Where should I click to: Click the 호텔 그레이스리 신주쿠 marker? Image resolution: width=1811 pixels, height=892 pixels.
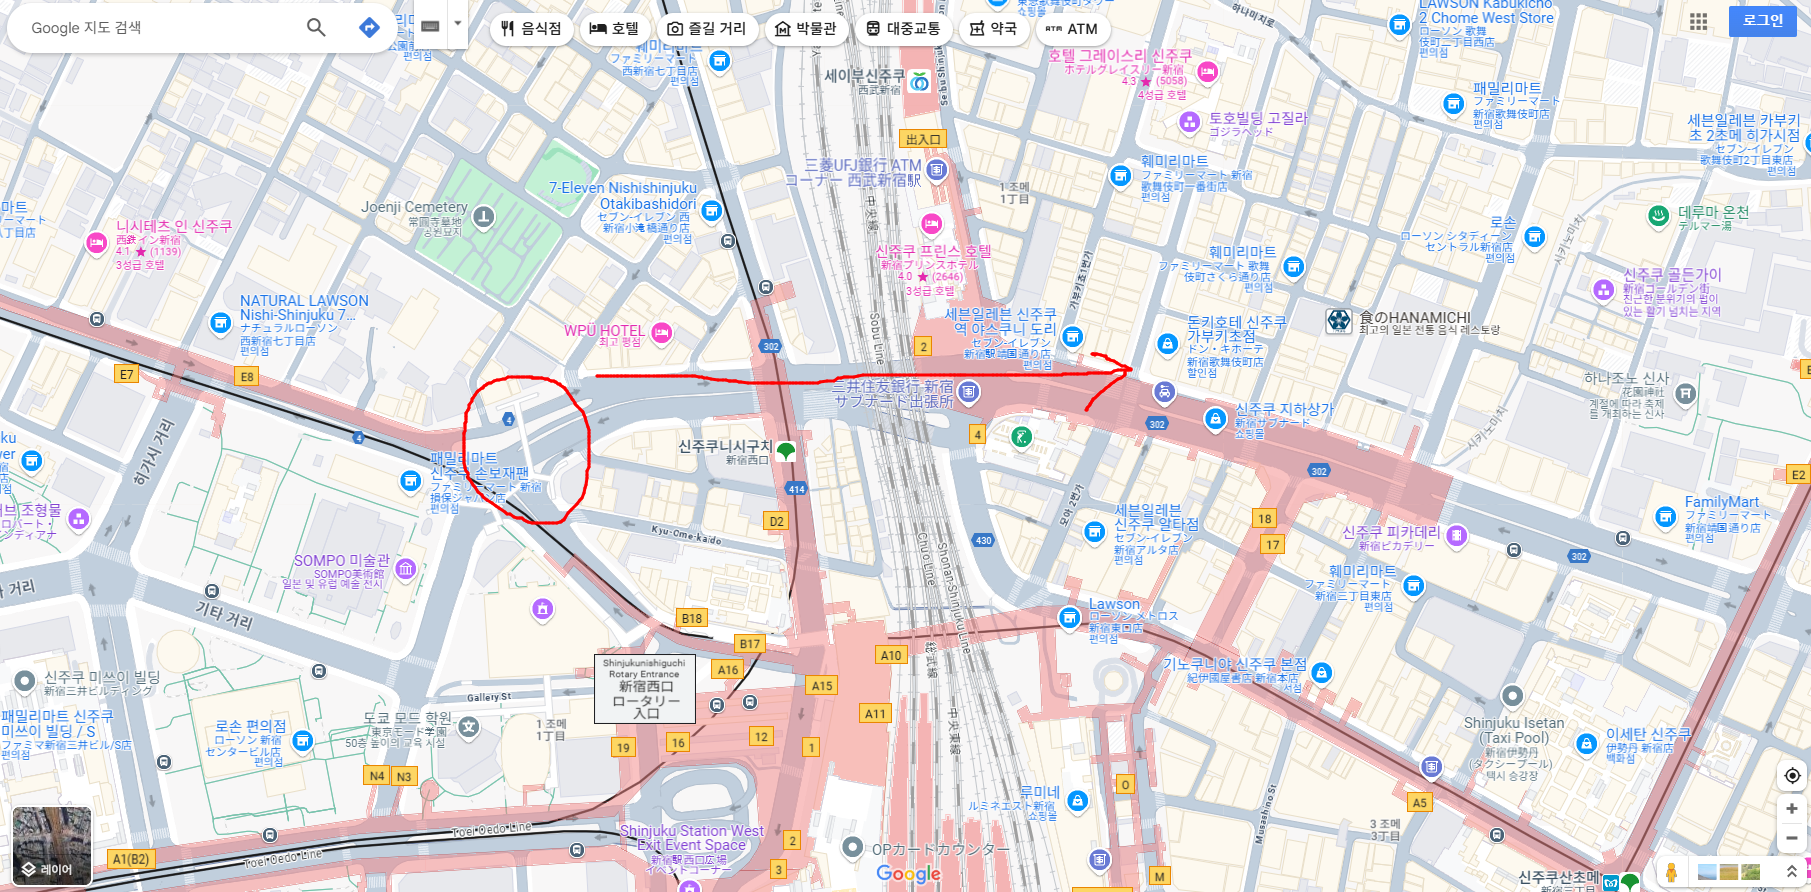point(1207,72)
